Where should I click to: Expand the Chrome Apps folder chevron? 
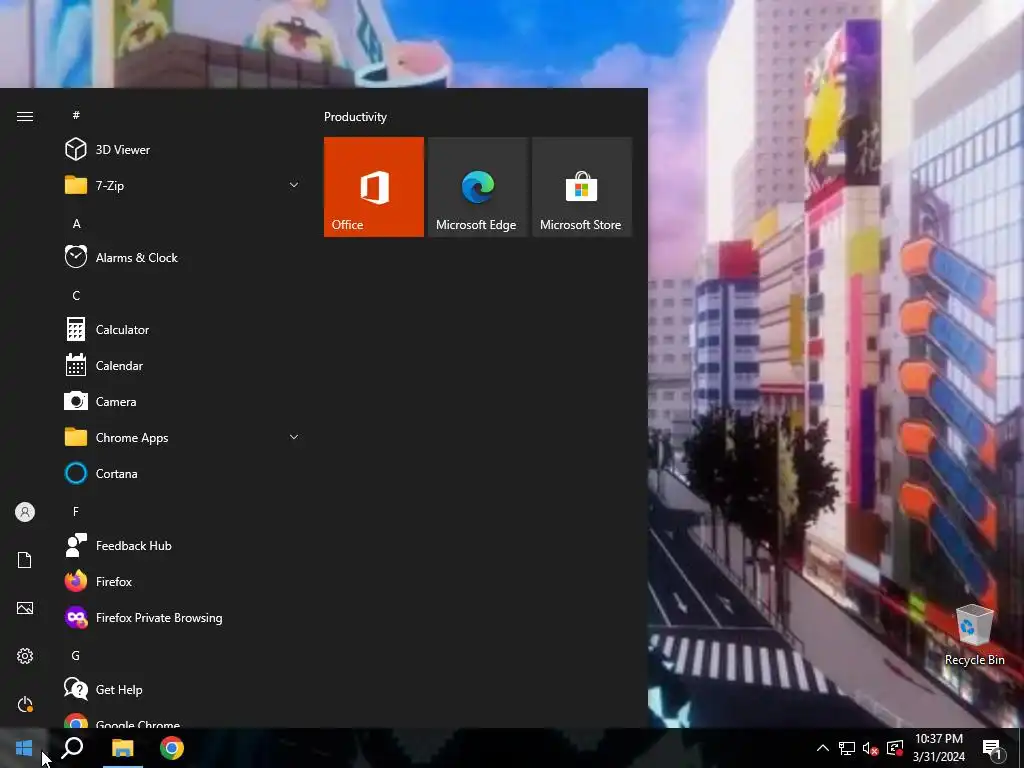(294, 437)
